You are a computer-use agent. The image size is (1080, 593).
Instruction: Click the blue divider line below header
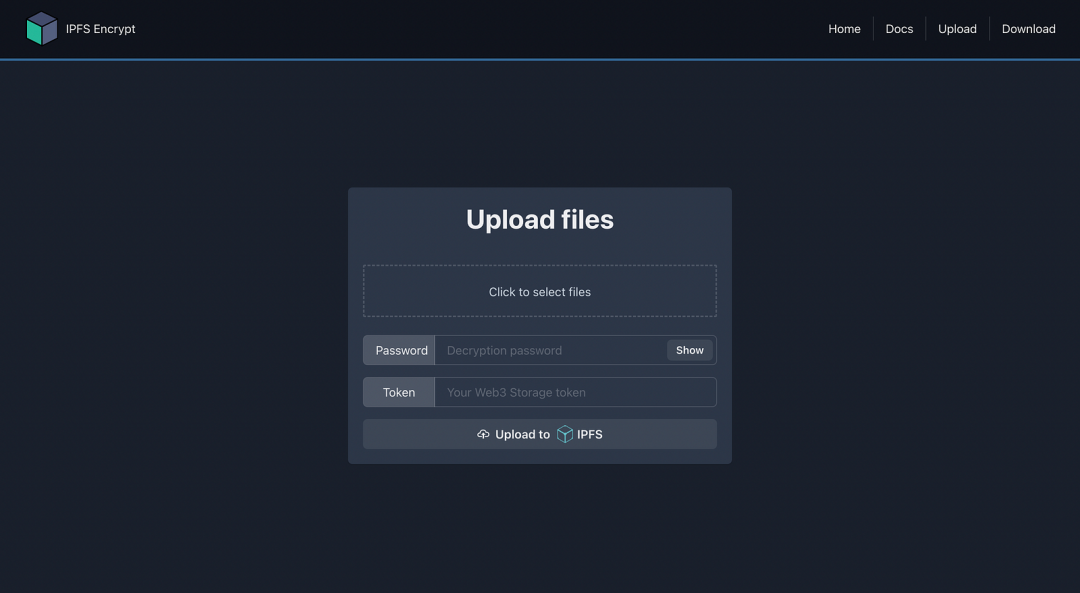pos(540,60)
